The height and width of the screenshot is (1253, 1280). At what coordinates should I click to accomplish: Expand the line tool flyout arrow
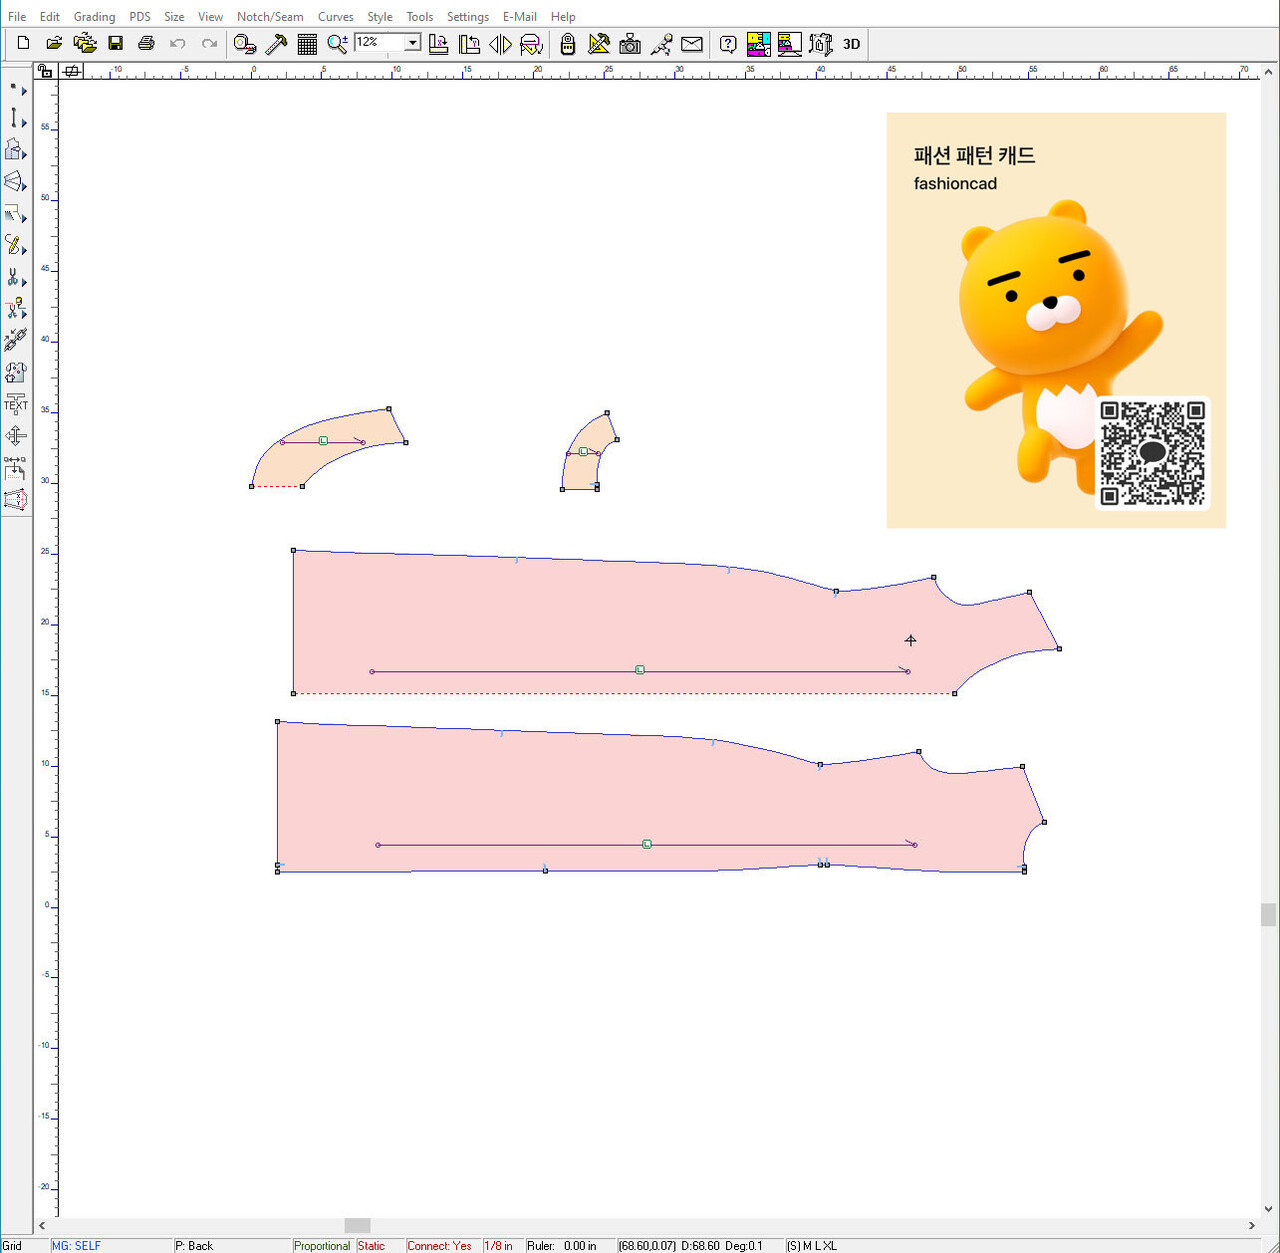[x=24, y=124]
